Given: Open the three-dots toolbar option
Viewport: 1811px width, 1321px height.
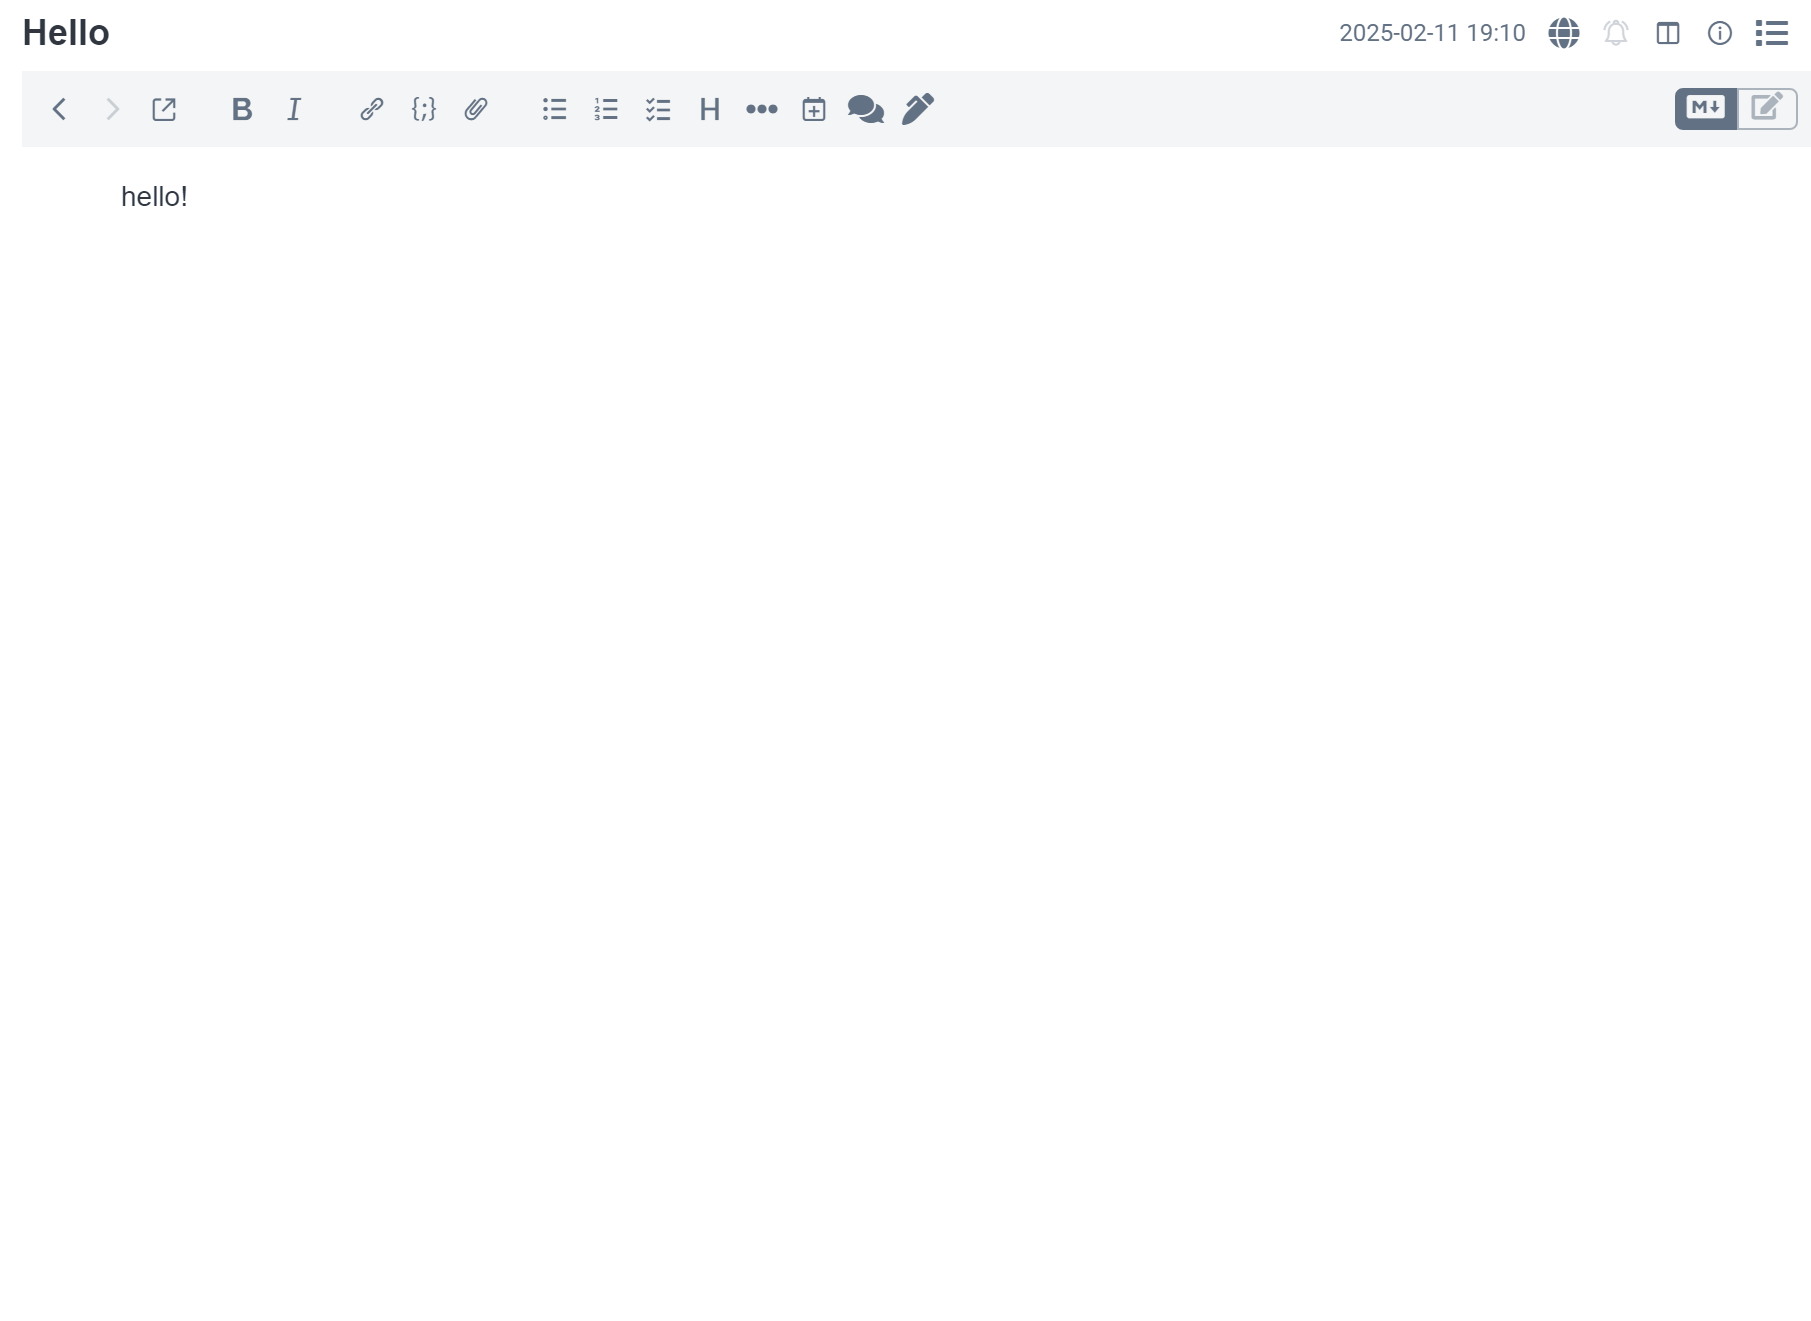Looking at the screenshot, I should pos(762,109).
